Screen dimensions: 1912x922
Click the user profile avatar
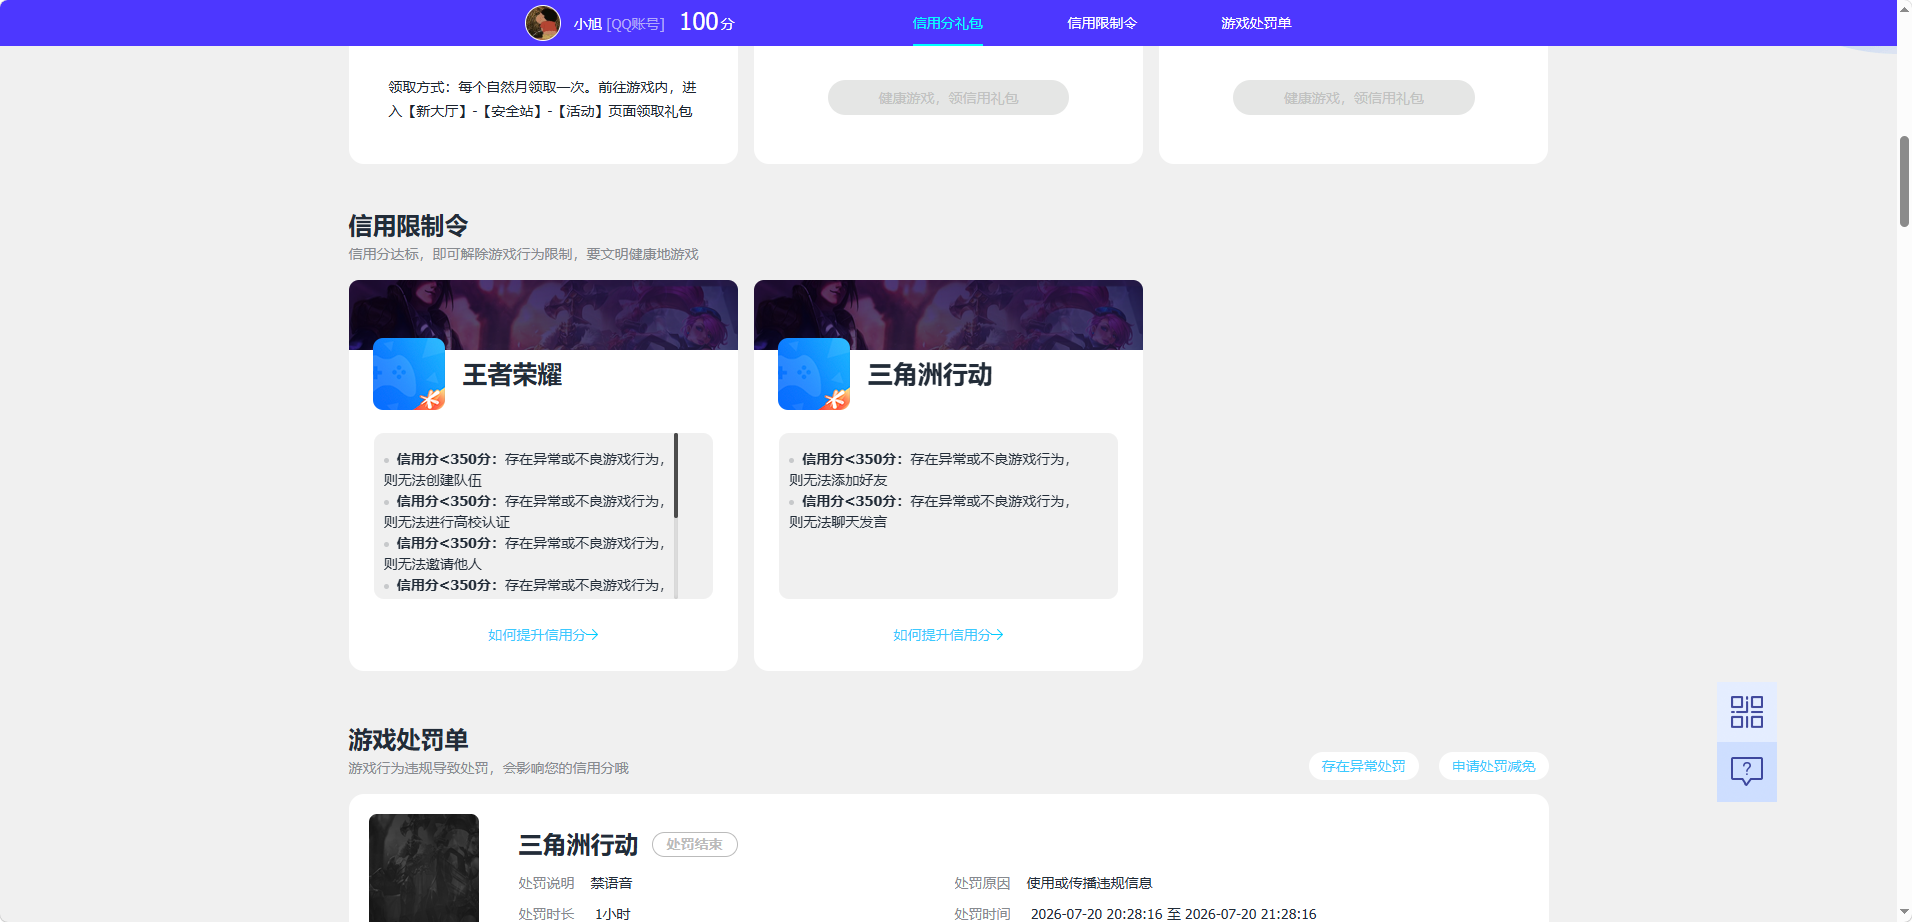tap(543, 23)
